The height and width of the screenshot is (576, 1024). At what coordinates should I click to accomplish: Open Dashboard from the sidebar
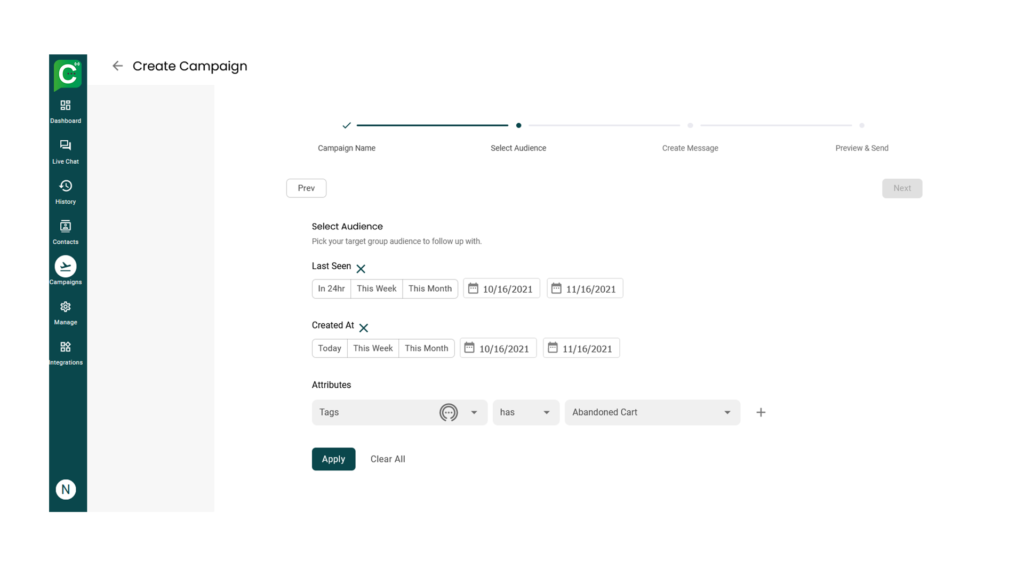pyautogui.click(x=66, y=106)
